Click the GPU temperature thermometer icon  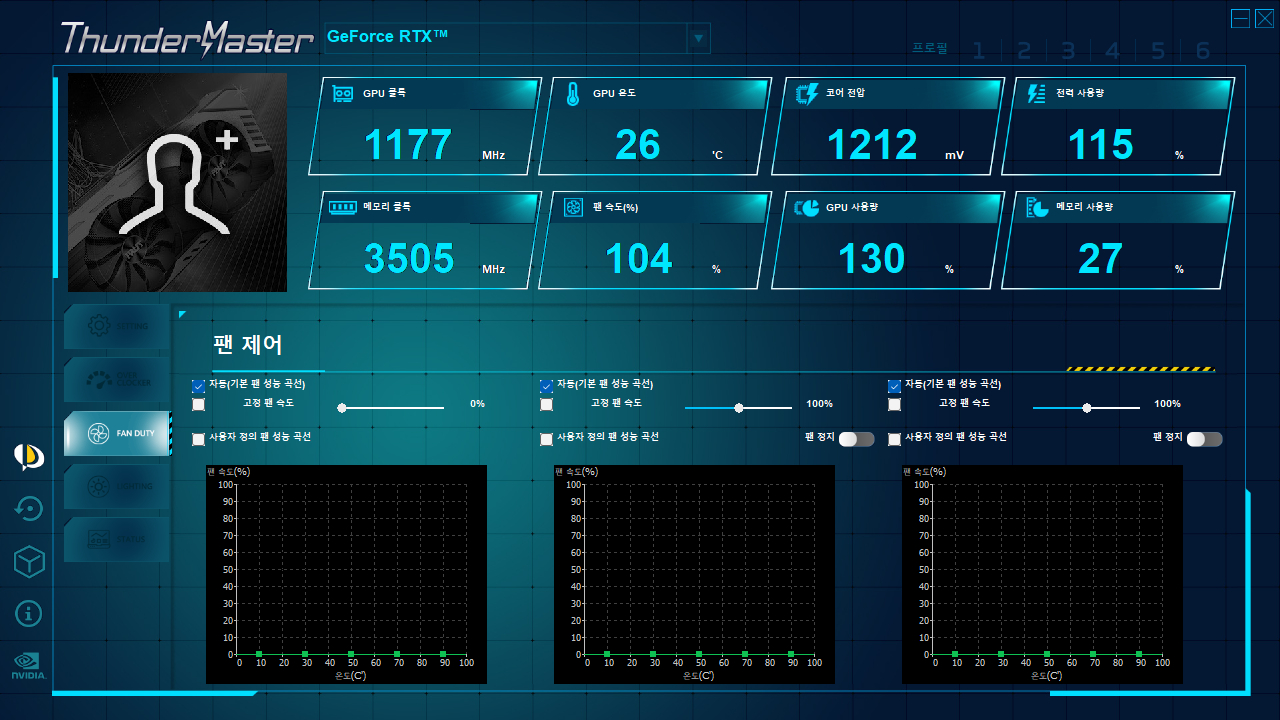coord(573,94)
